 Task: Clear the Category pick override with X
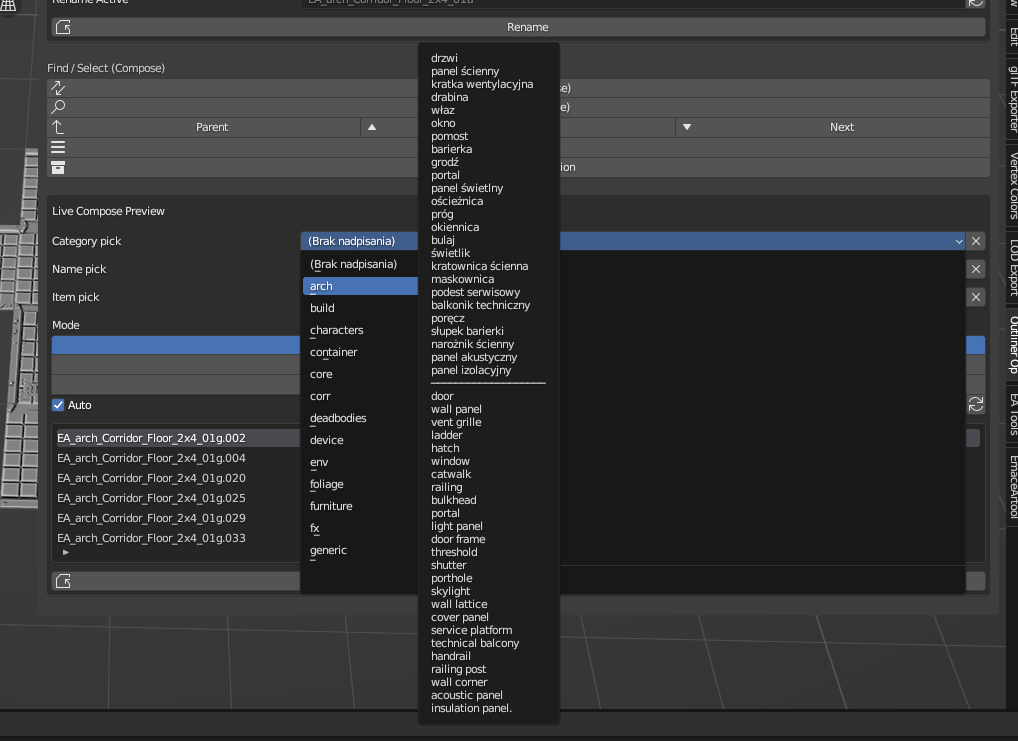tap(976, 241)
